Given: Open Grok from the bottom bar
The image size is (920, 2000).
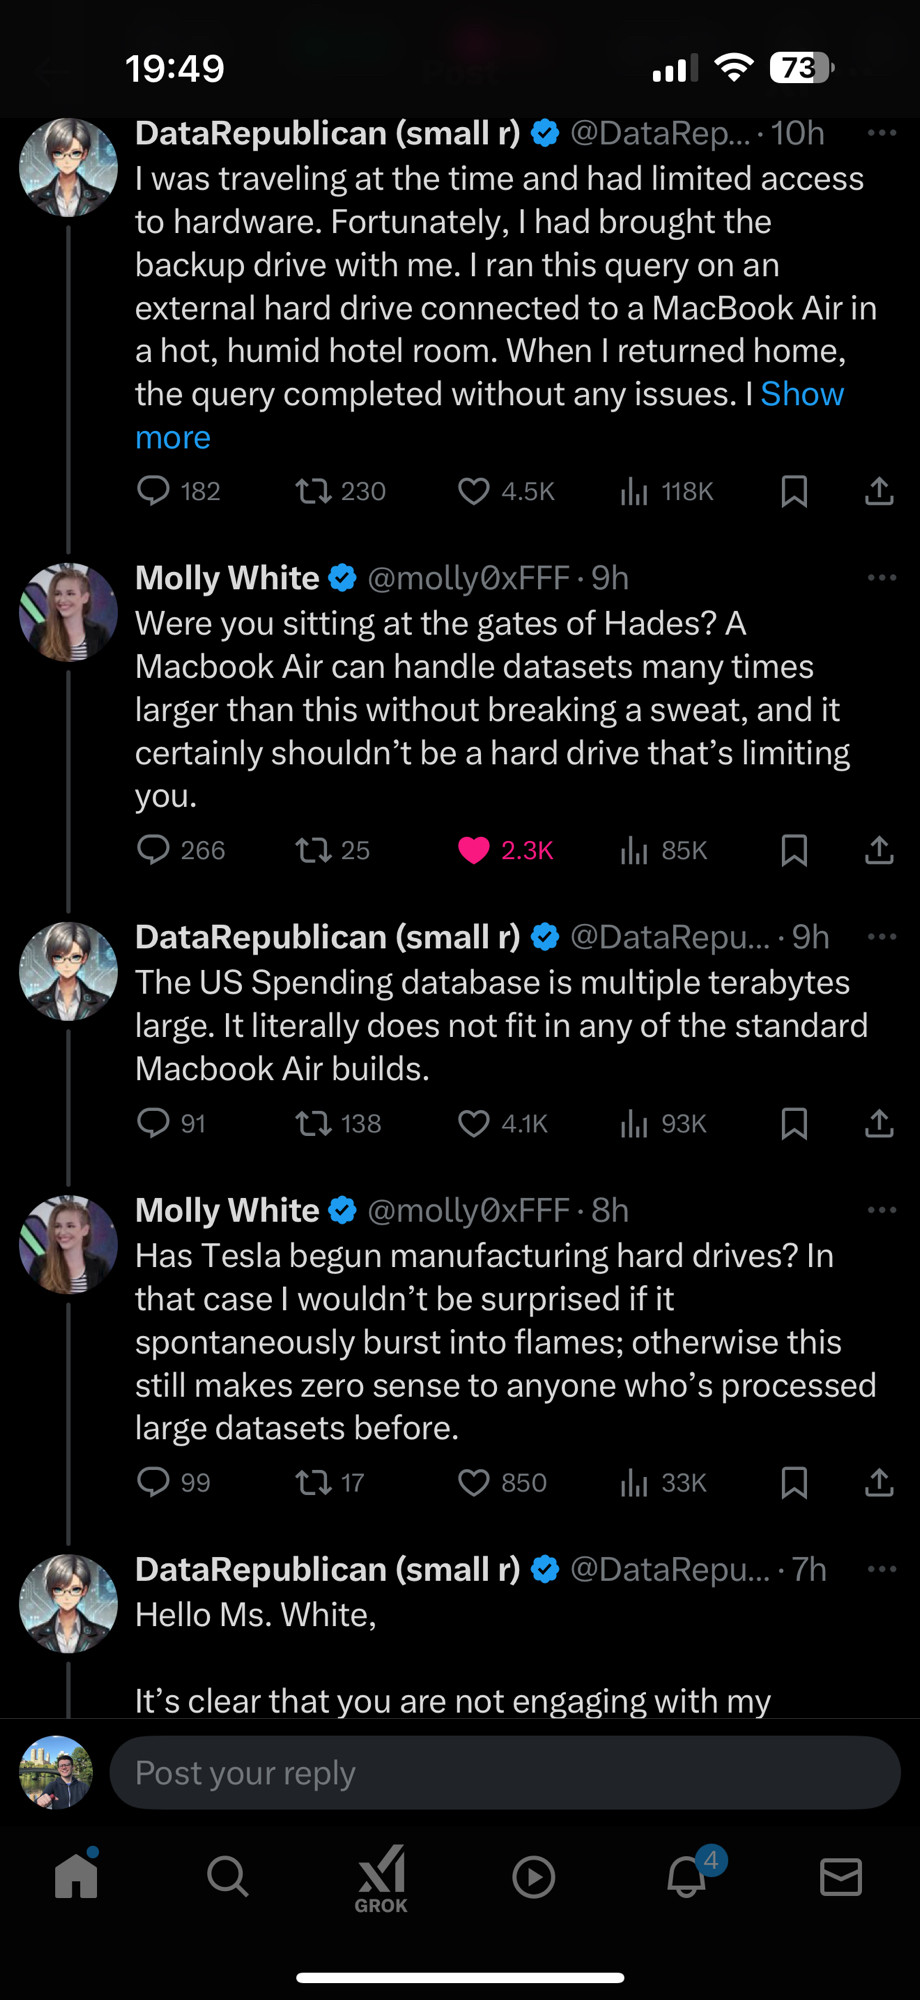Looking at the screenshot, I should point(381,1877).
